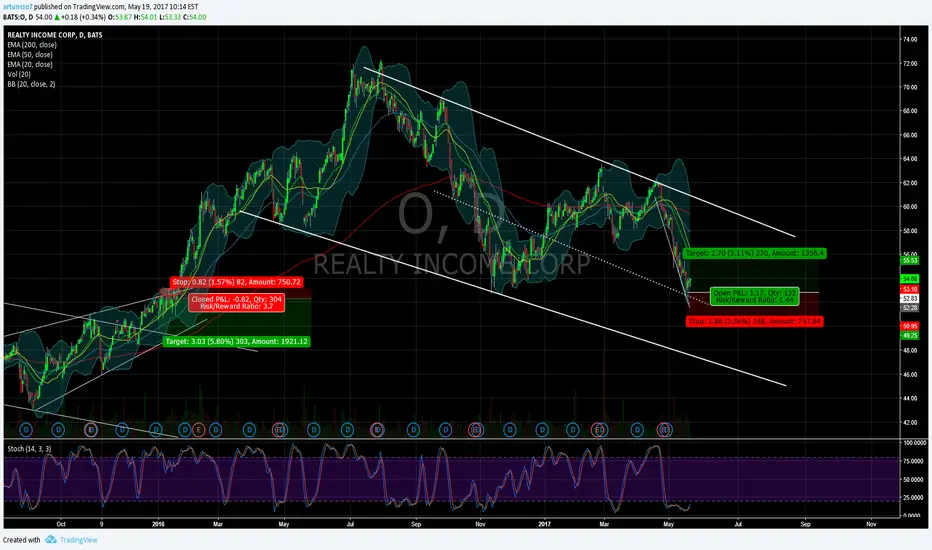
Task: Click the REALTY INCOME CORP, D, BATS title
Action: 55,35
